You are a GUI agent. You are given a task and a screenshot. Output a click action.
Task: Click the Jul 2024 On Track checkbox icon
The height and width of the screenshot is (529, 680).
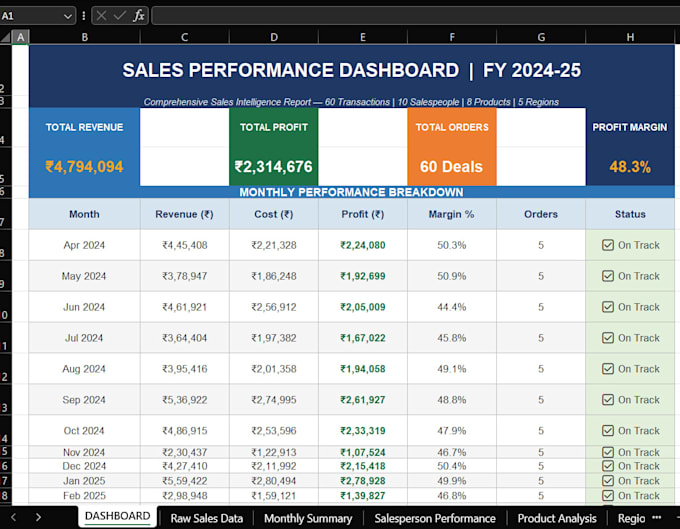[x=608, y=338]
